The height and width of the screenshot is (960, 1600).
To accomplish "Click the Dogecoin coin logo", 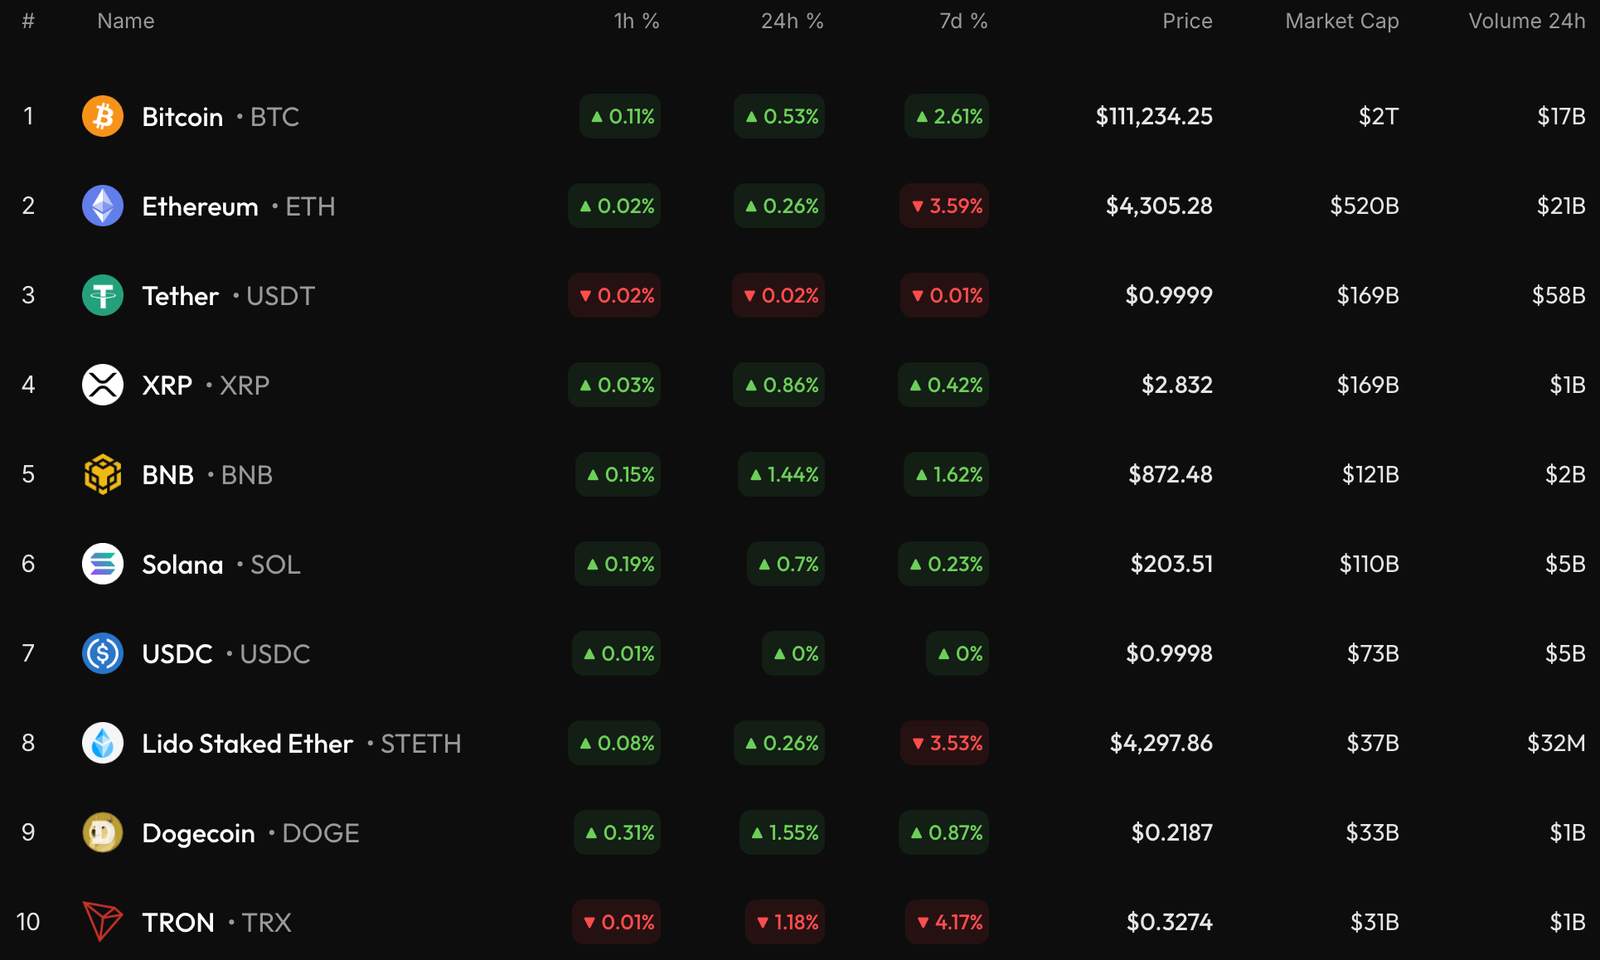I will click(x=102, y=832).
